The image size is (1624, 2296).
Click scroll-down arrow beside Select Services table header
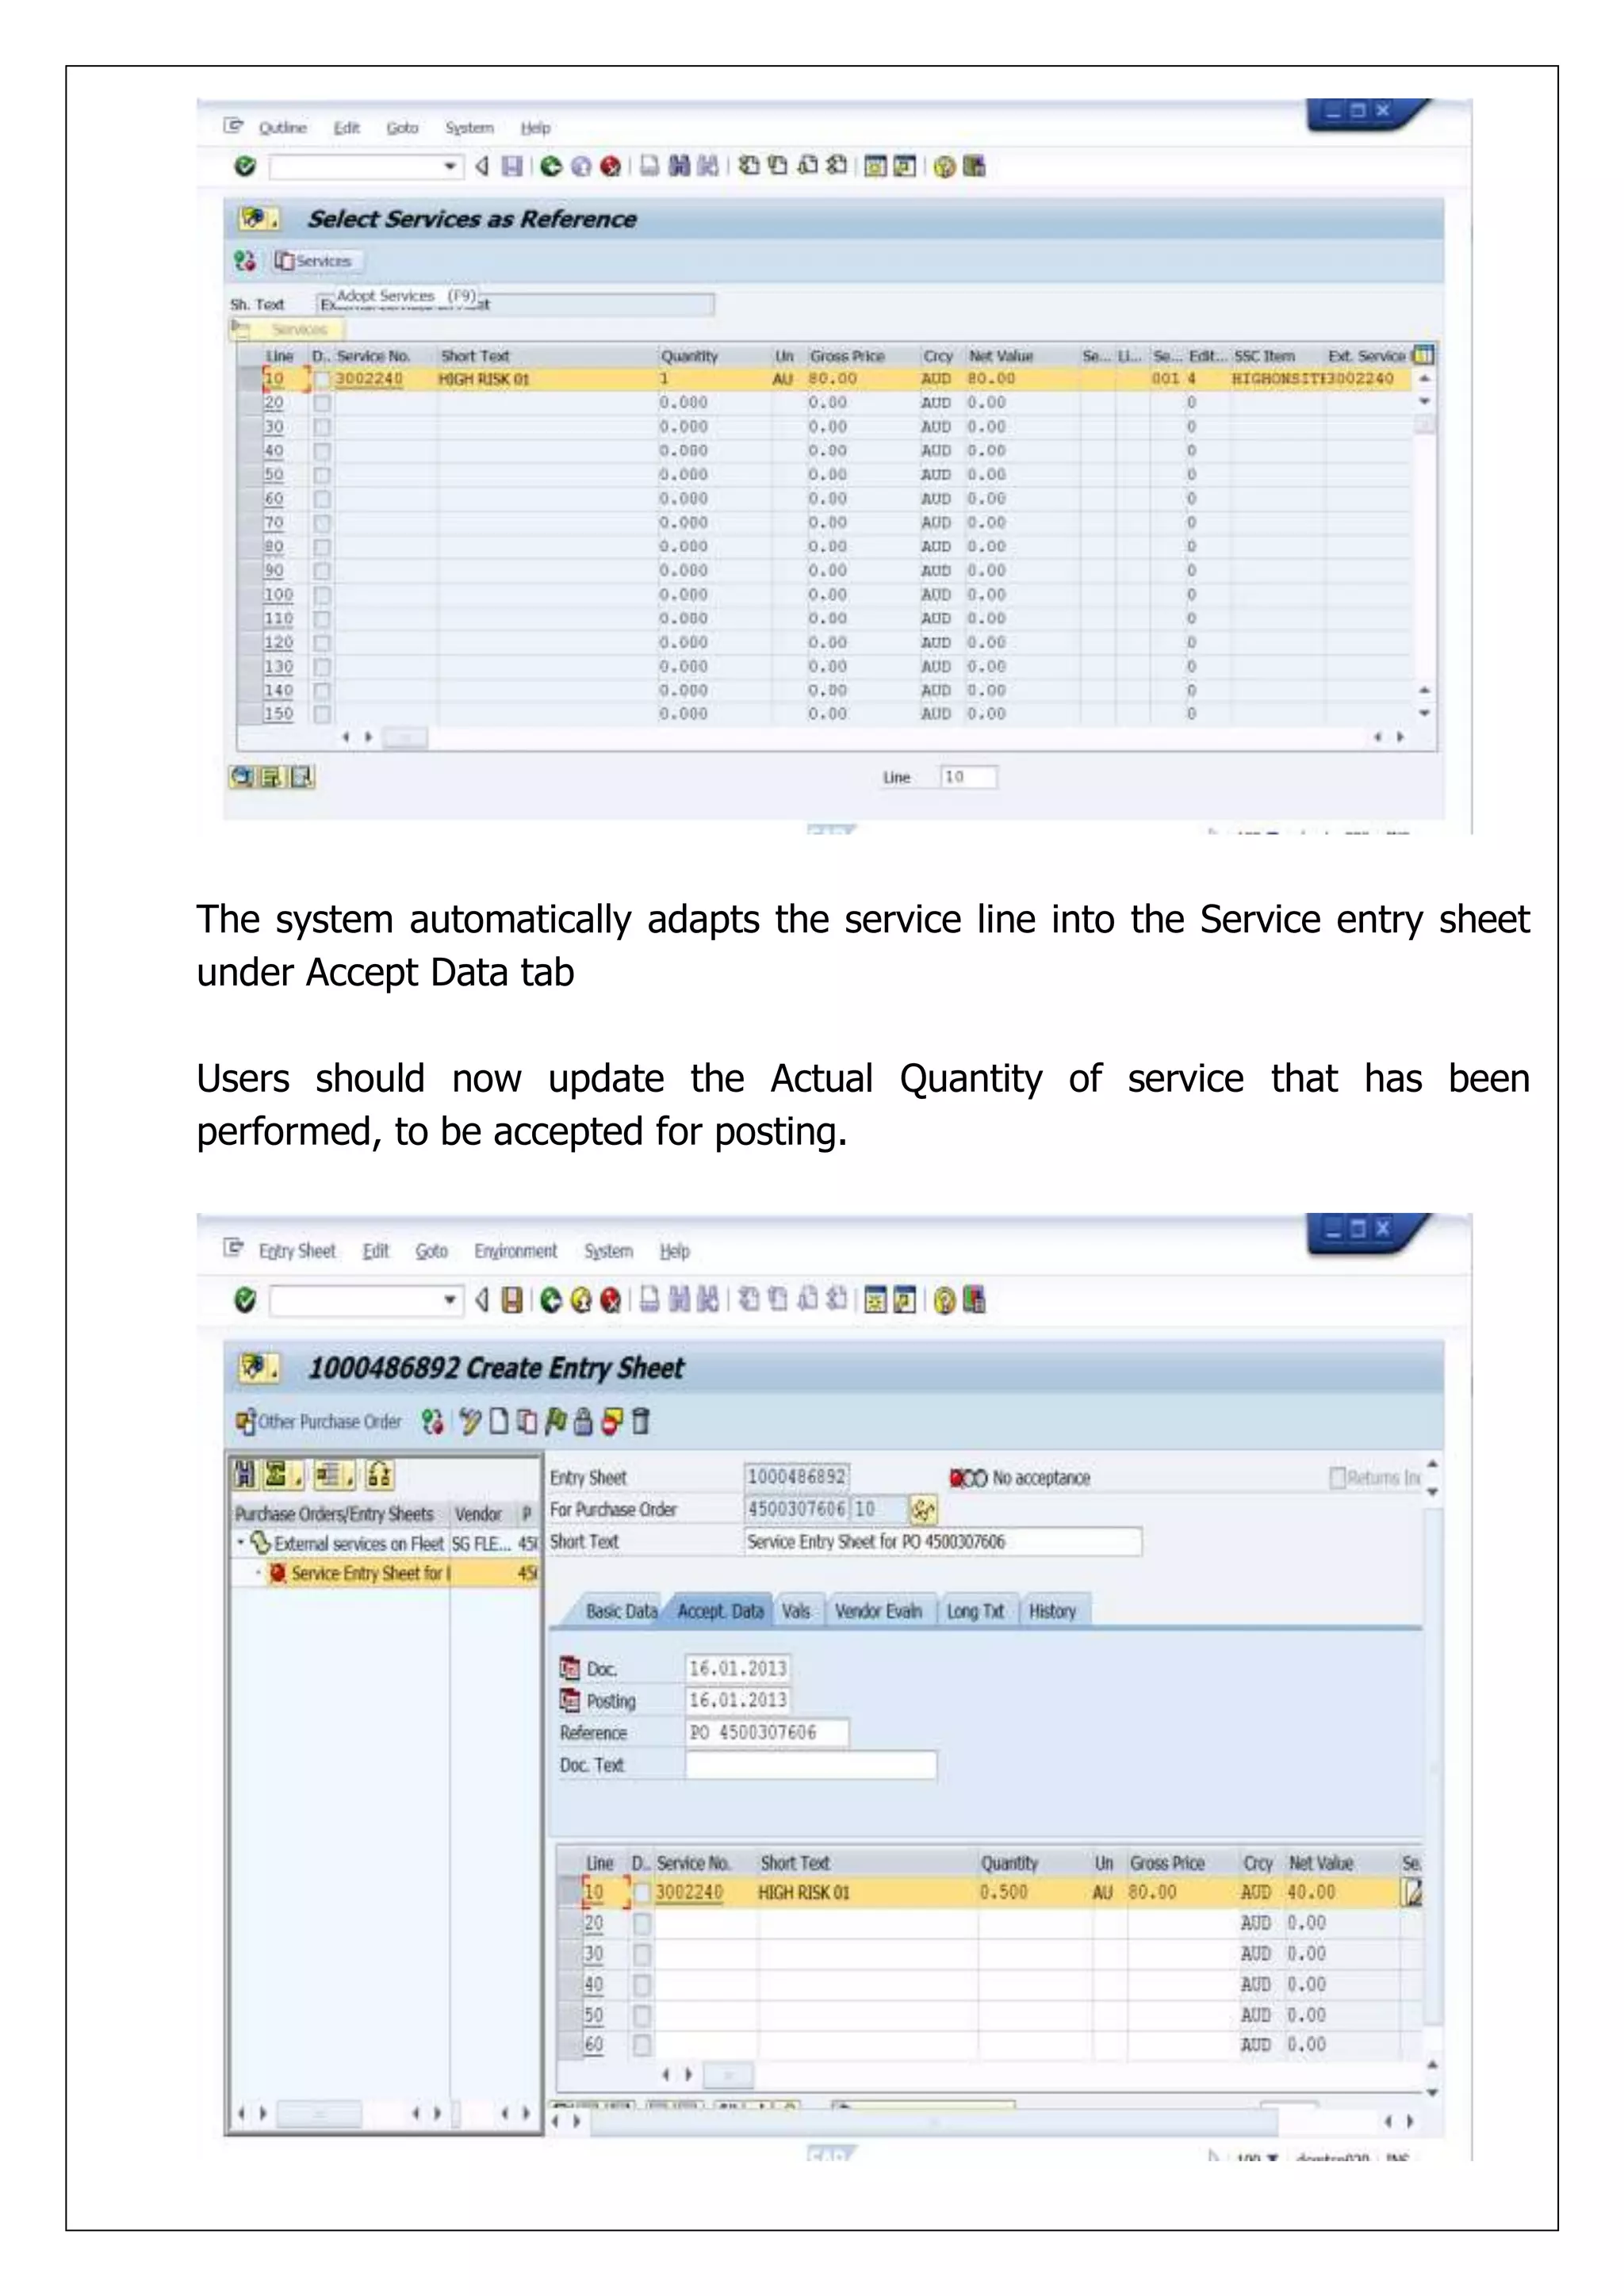(1424, 402)
